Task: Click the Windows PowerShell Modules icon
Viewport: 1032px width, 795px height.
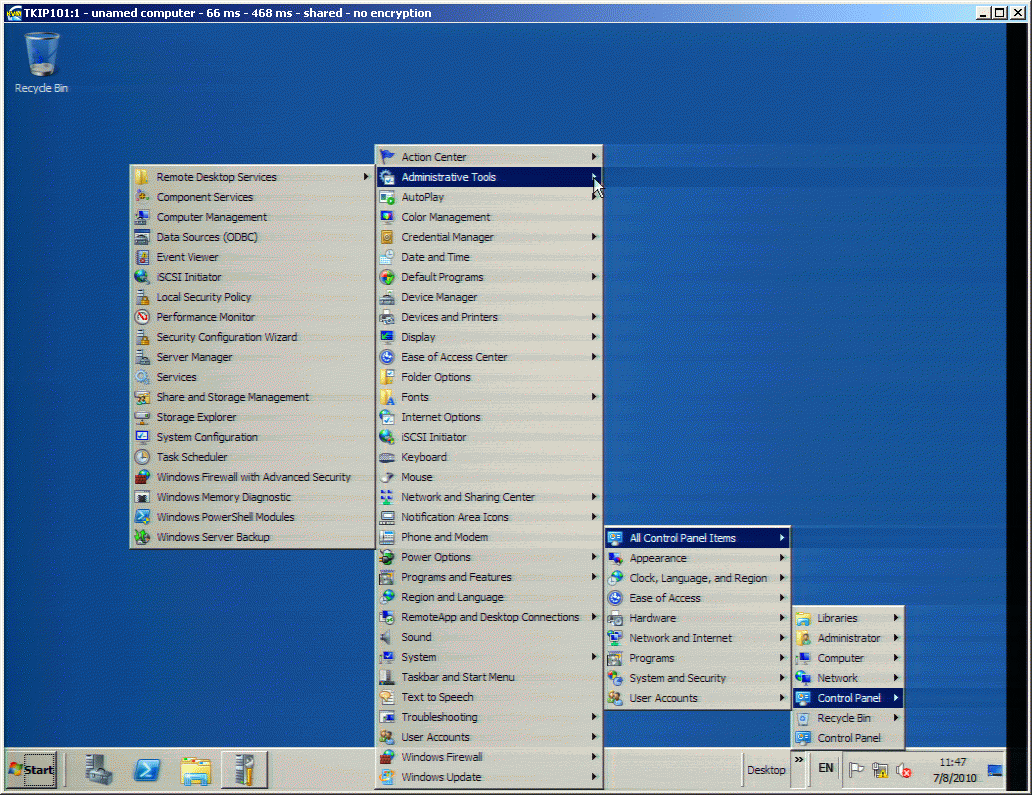Action: tap(142, 517)
